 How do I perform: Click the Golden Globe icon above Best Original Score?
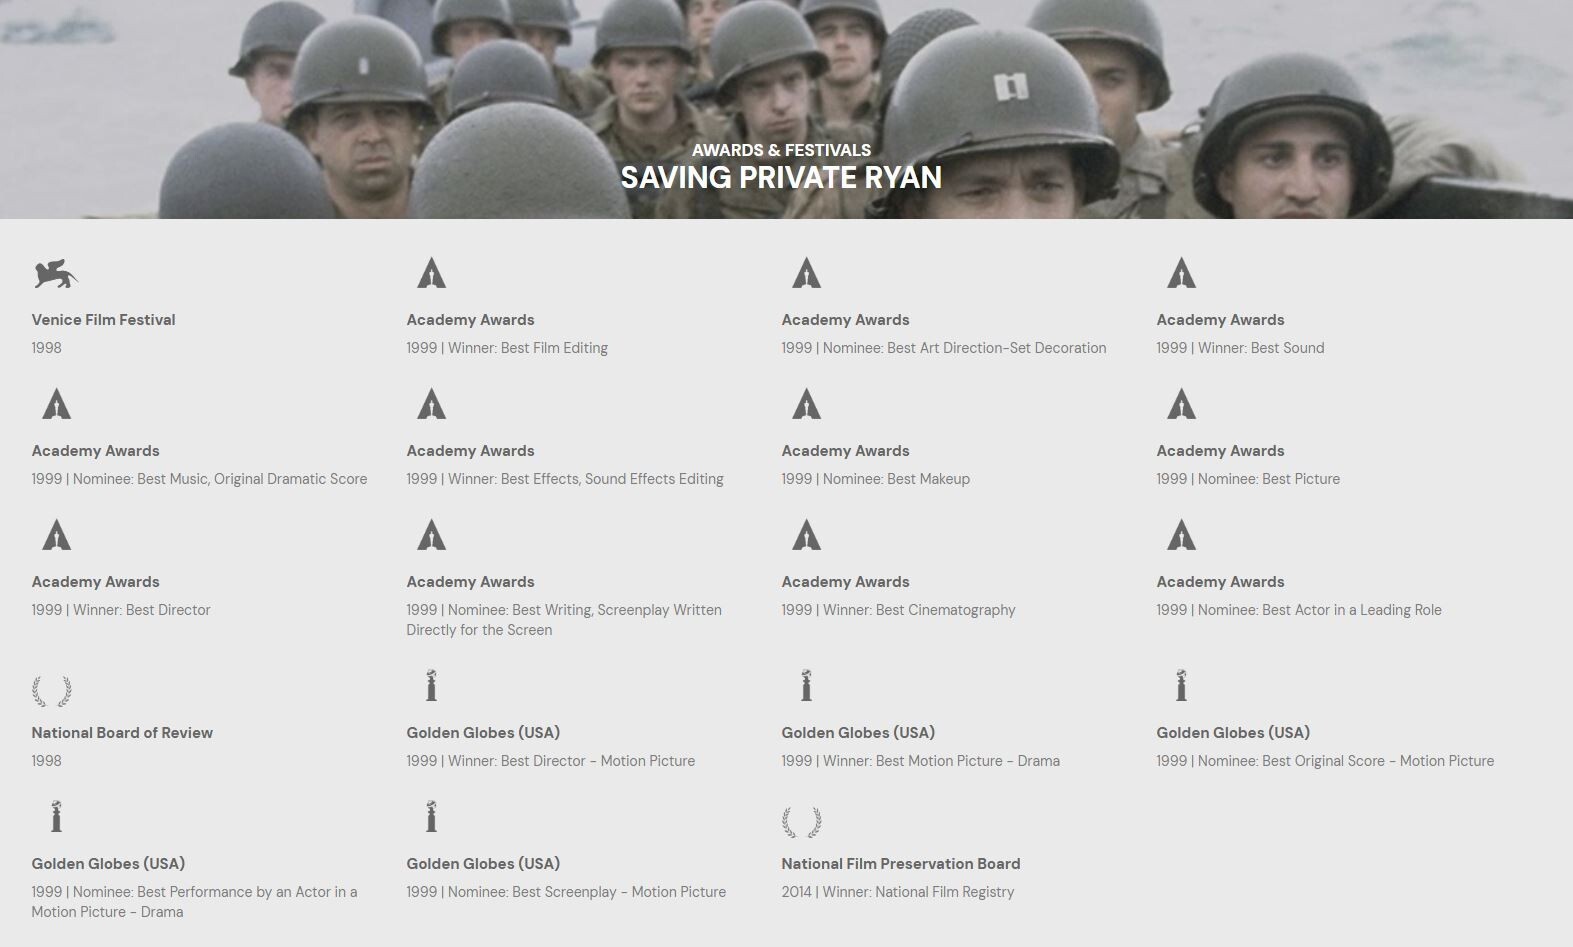tap(1181, 686)
